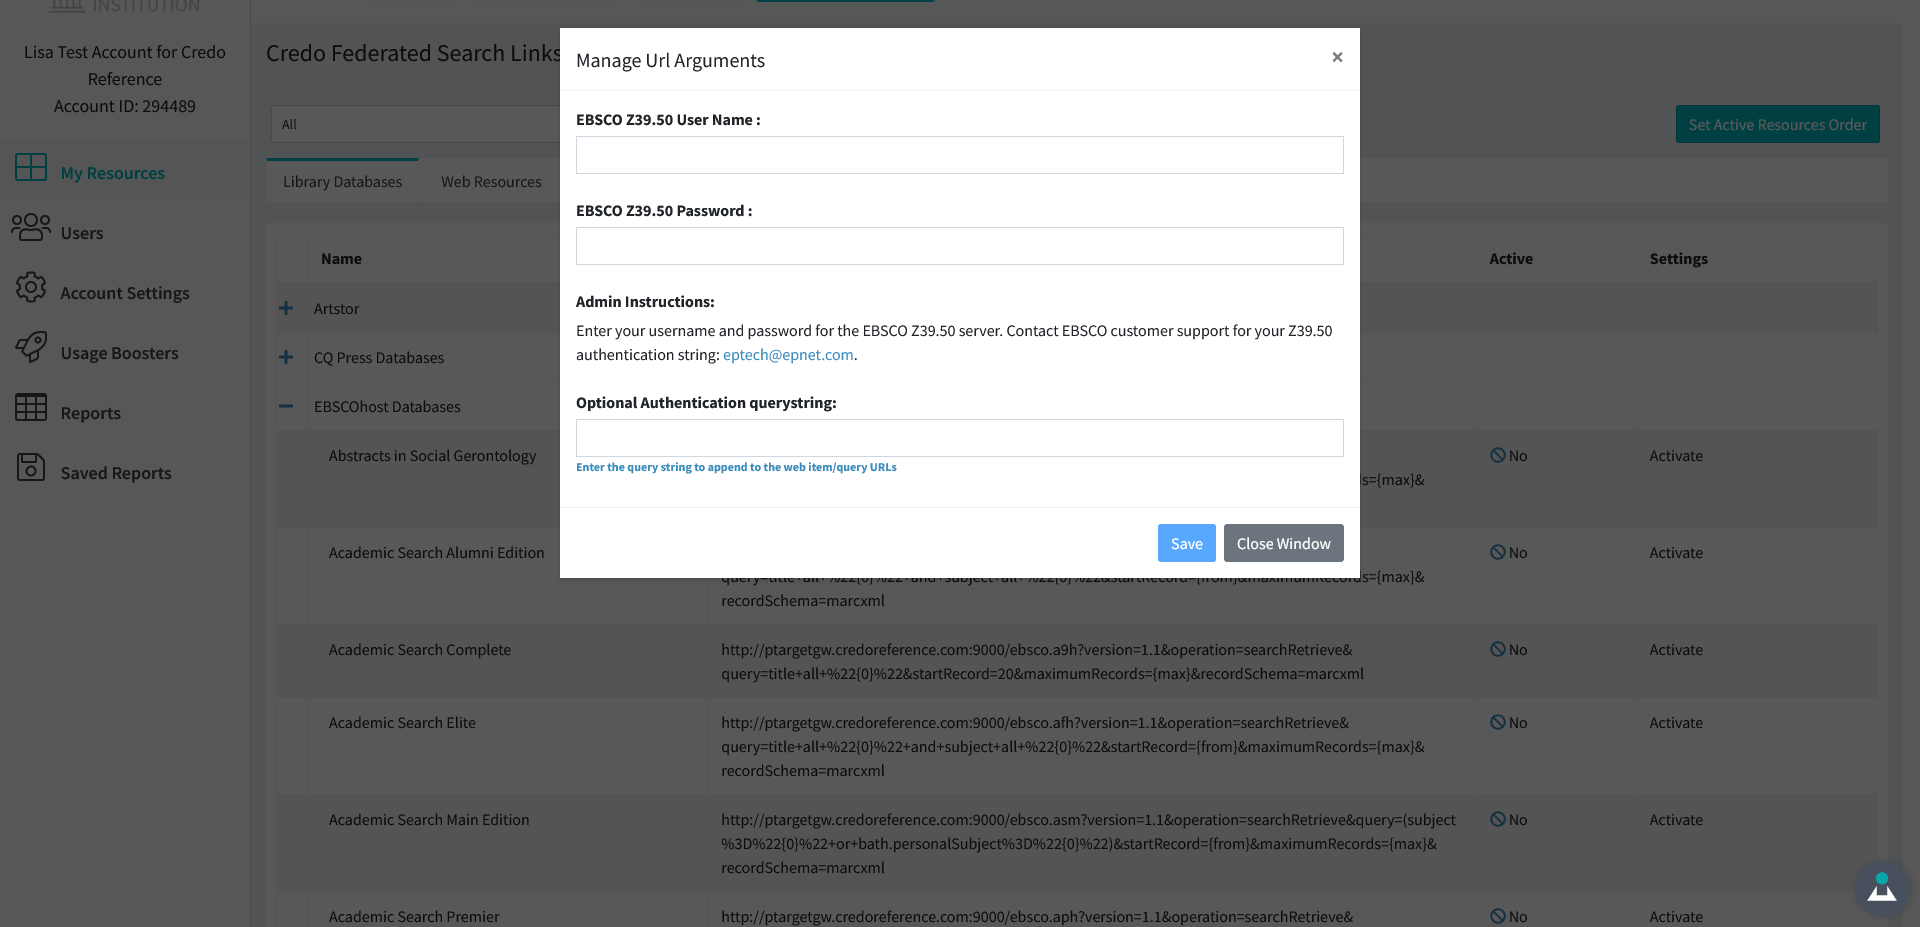Open the eptech@epnet.com email link
Image resolution: width=1920 pixels, height=927 pixels.
tap(788, 355)
